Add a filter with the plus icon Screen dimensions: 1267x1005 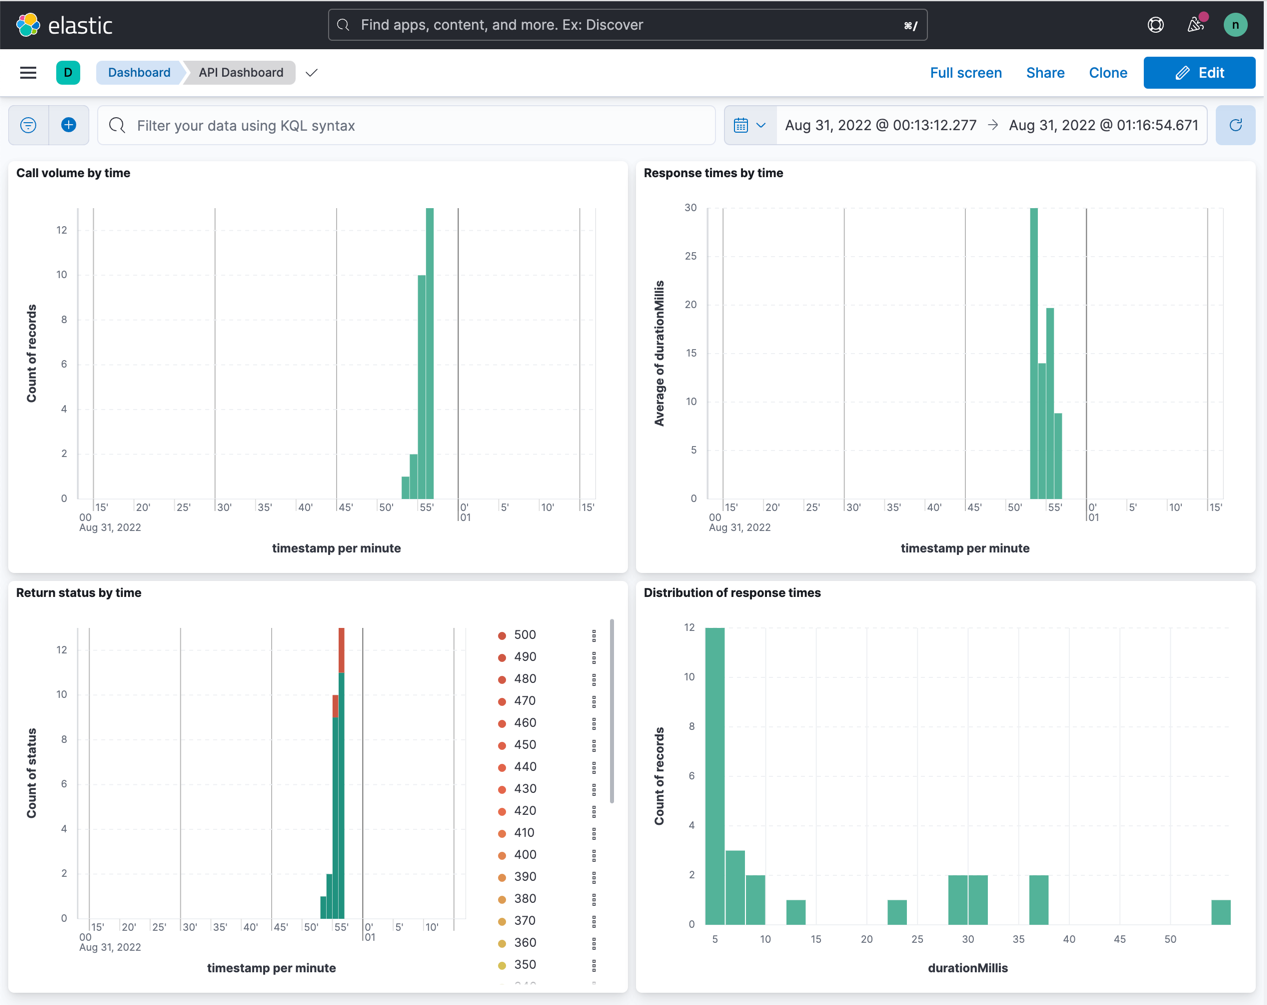(x=69, y=125)
